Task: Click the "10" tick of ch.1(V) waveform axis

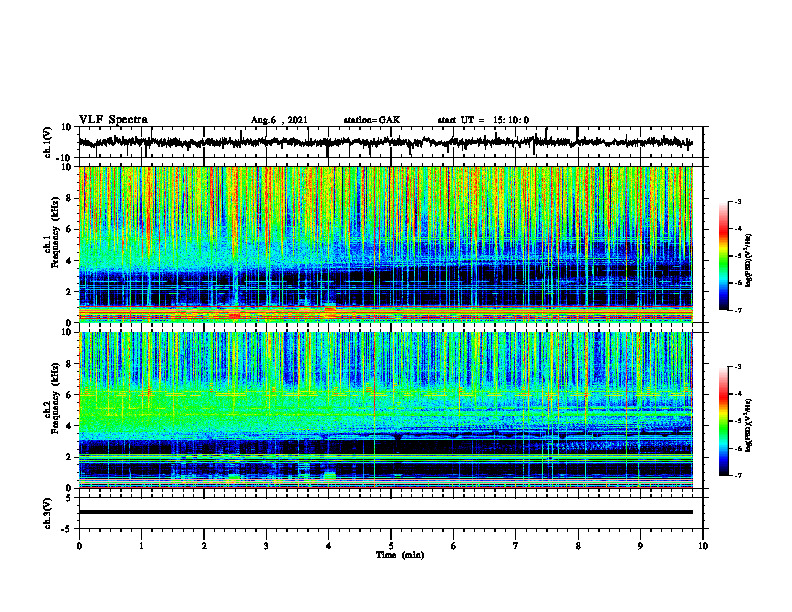Action: click(x=67, y=127)
